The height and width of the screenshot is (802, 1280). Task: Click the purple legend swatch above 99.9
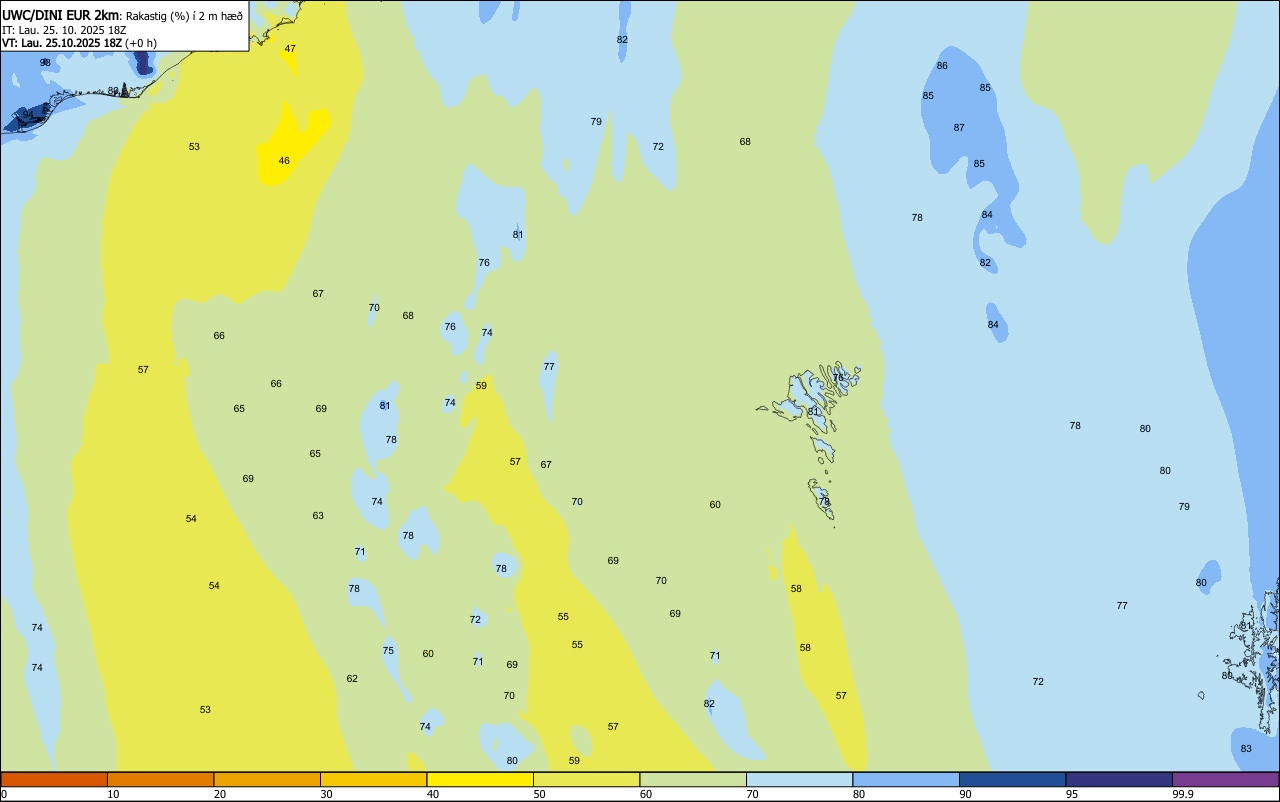1225,779
